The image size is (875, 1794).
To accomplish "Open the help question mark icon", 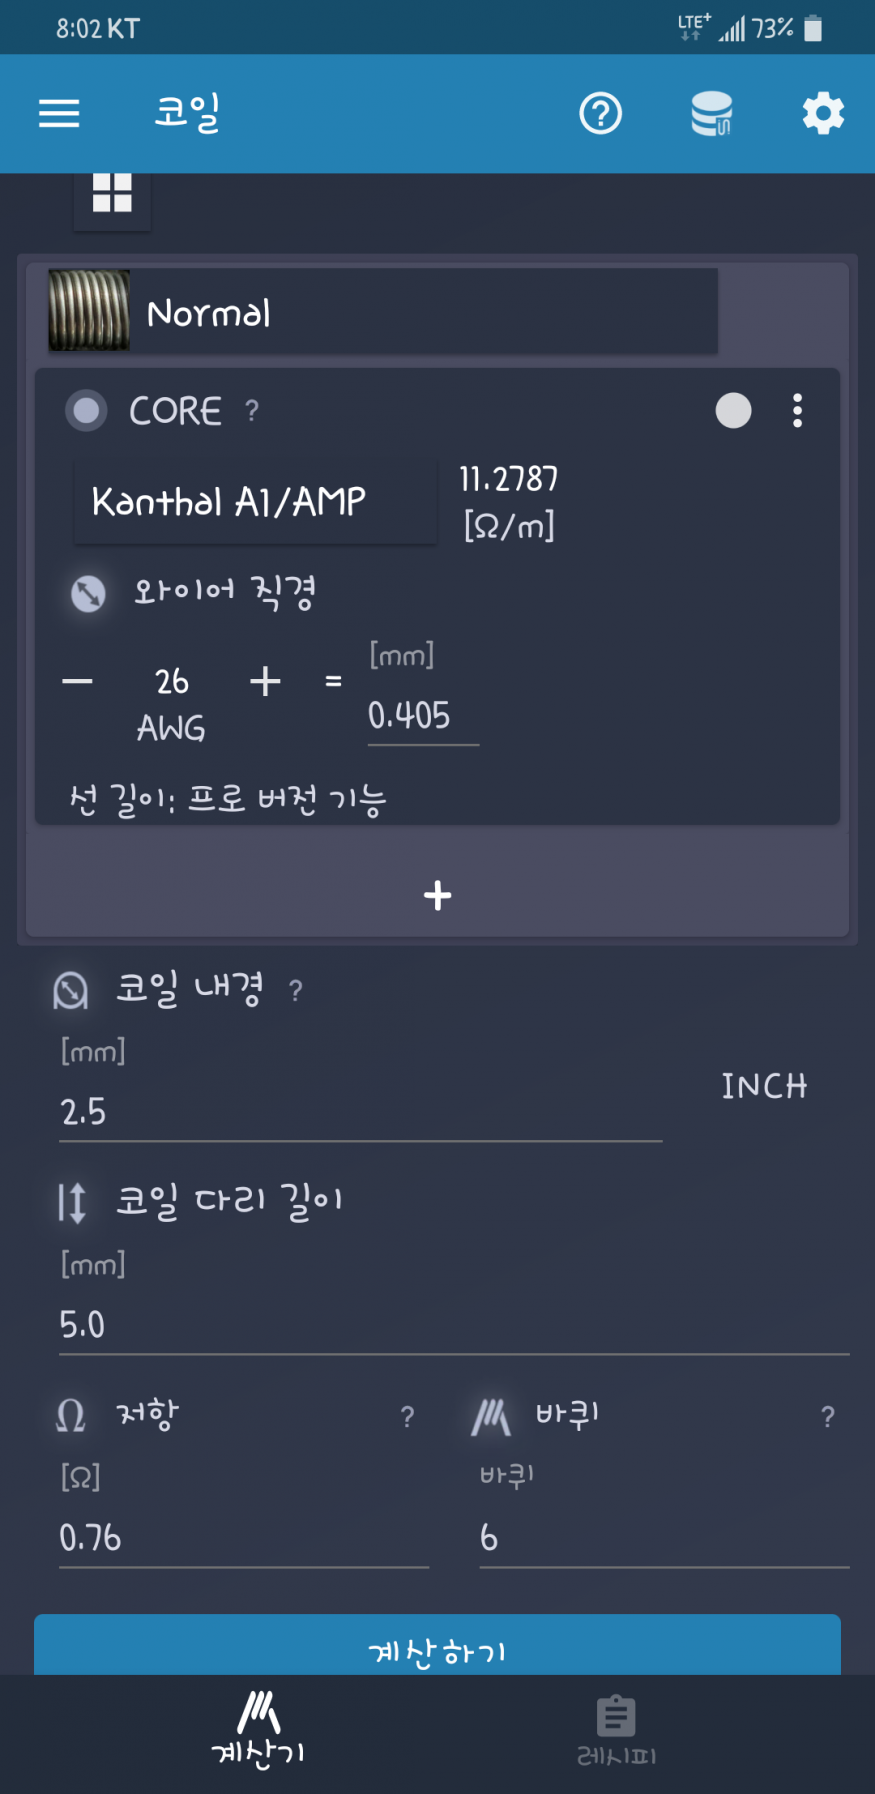I will coord(600,113).
